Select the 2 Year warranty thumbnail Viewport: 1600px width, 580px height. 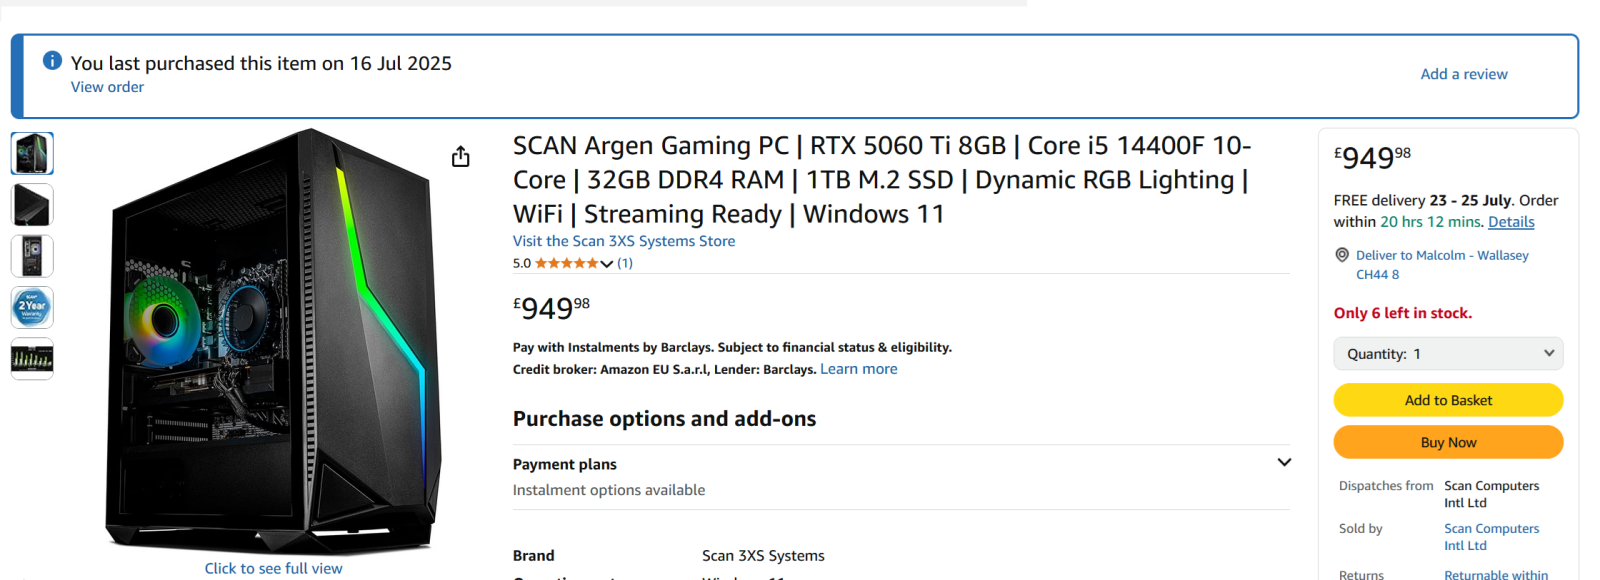[x=32, y=307]
